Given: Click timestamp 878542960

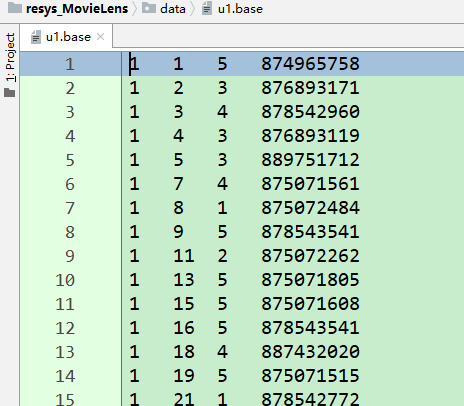Looking at the screenshot, I should pyautogui.click(x=310, y=112).
